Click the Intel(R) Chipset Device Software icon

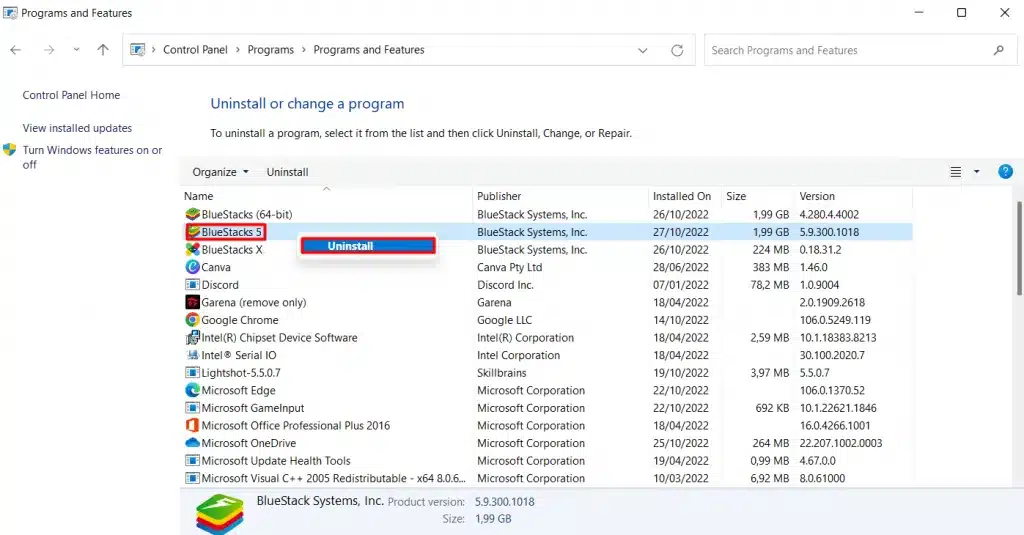192,338
